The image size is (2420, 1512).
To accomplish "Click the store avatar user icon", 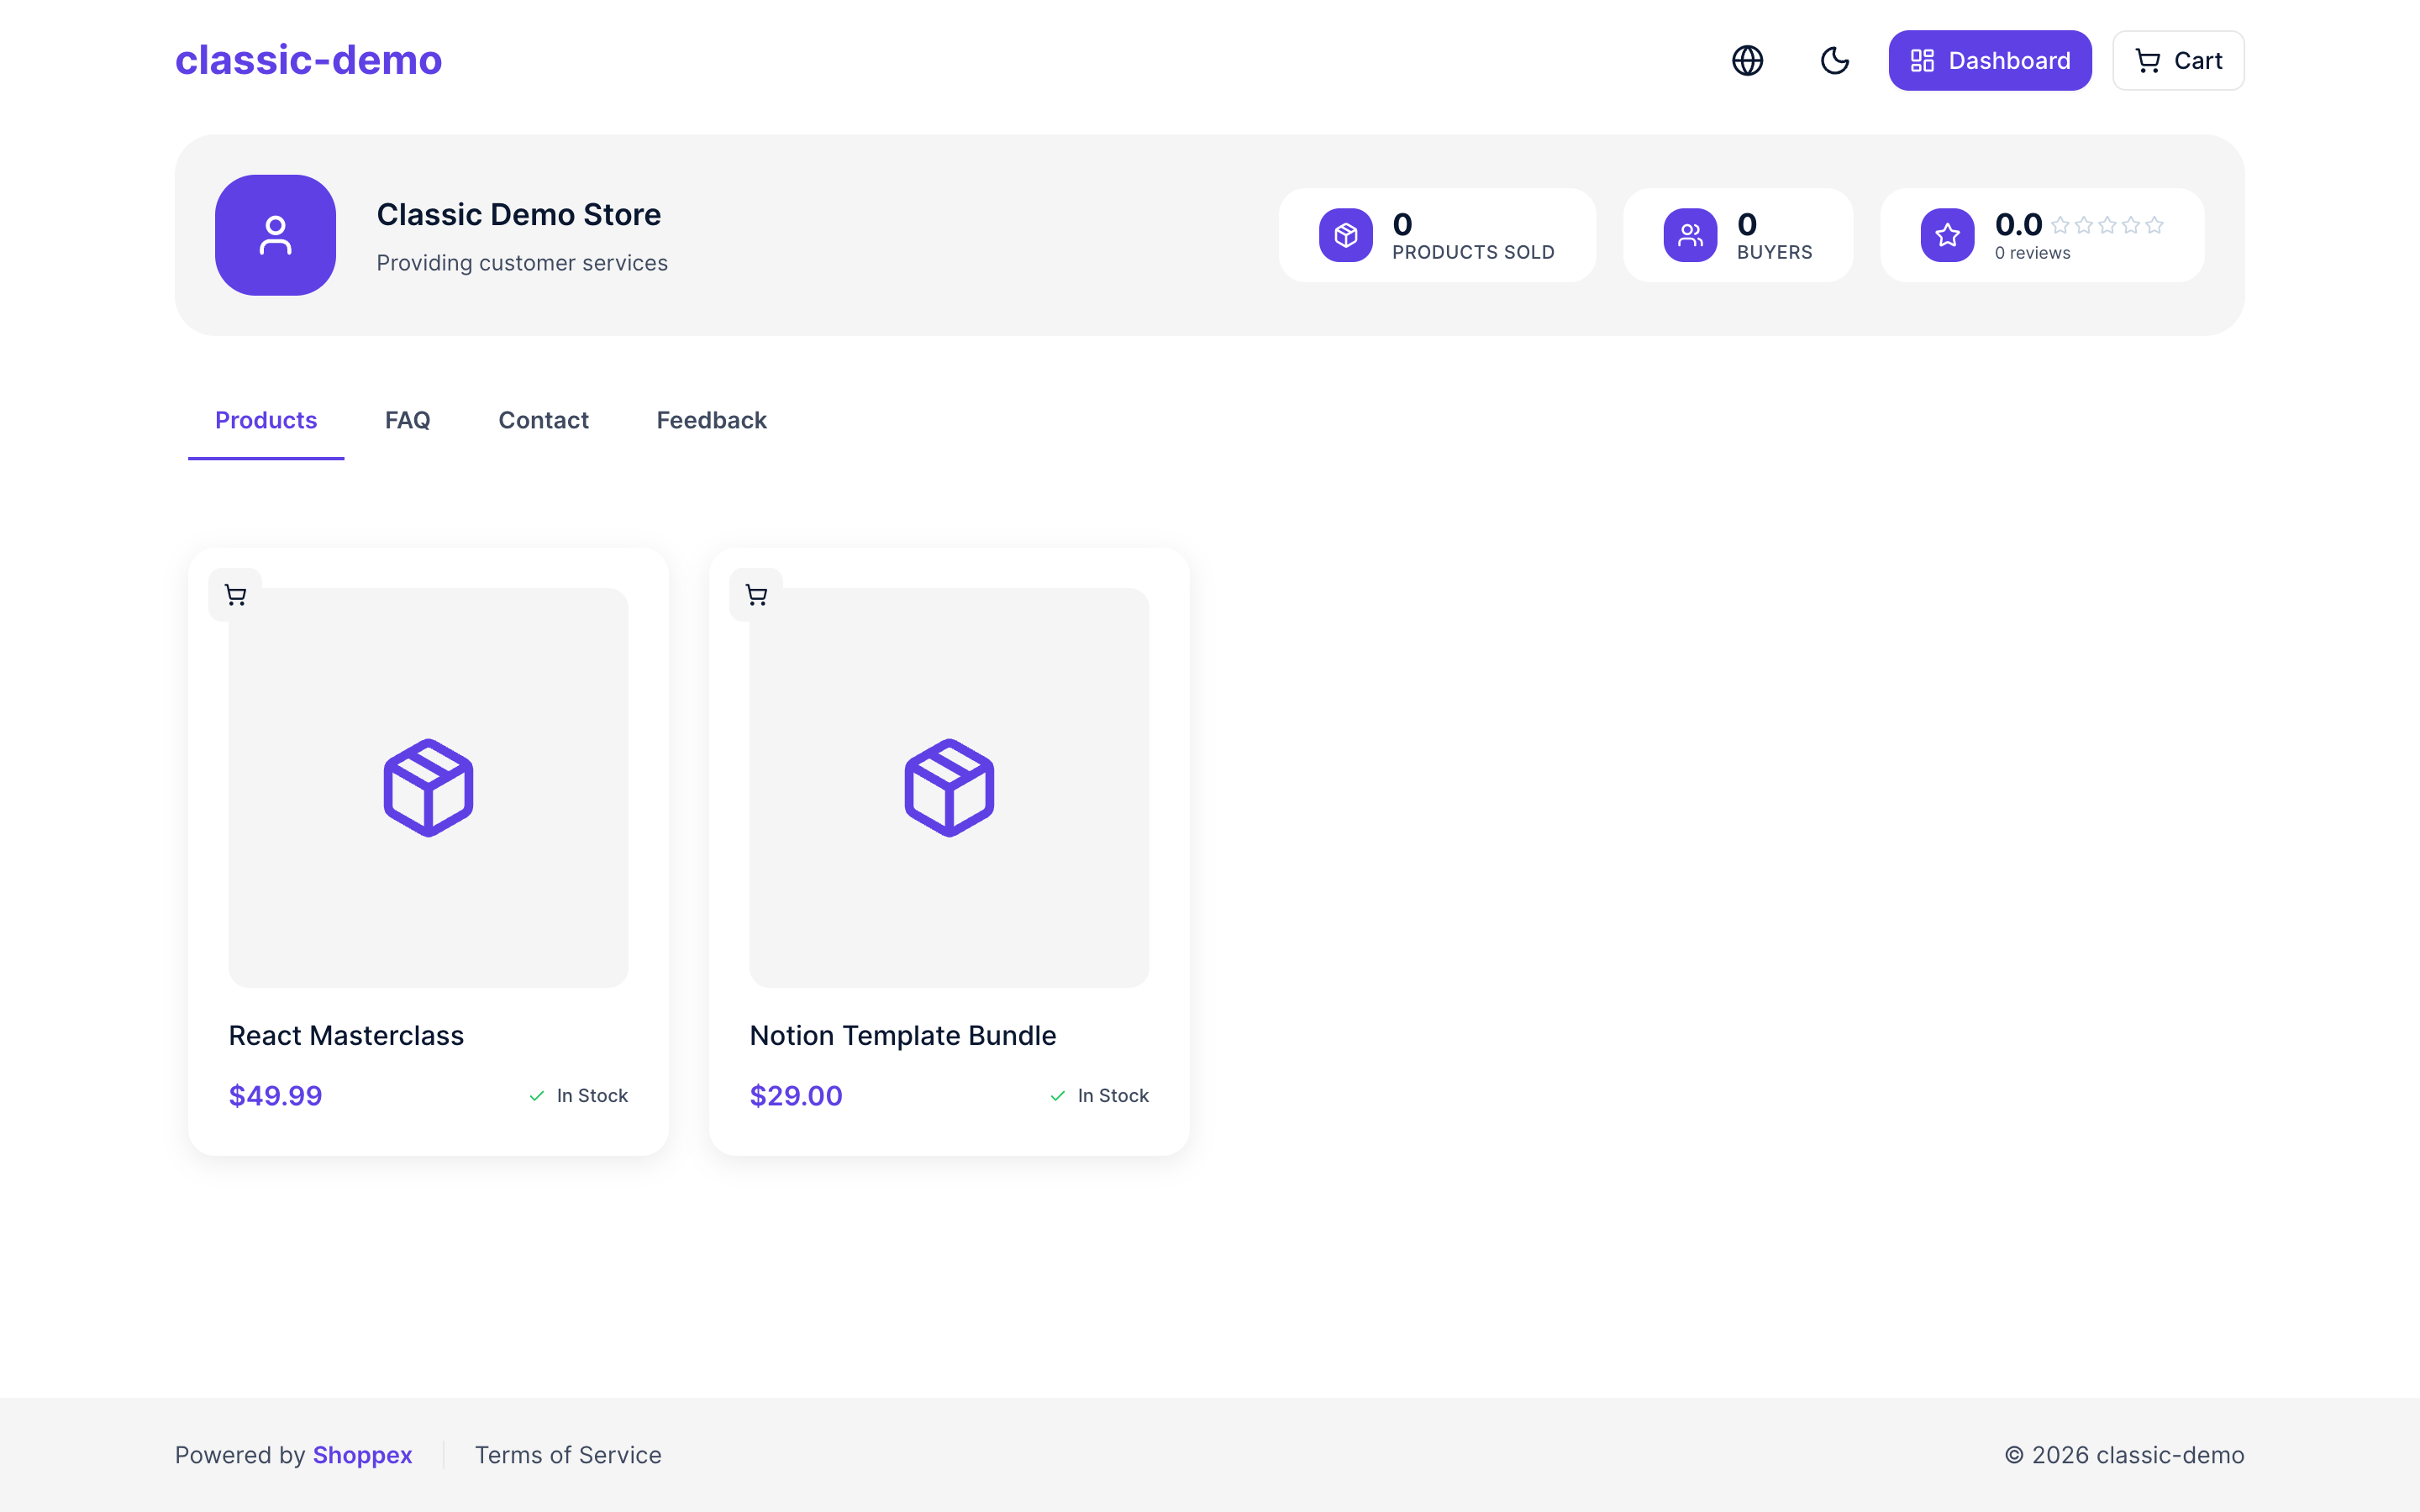I will click(275, 234).
